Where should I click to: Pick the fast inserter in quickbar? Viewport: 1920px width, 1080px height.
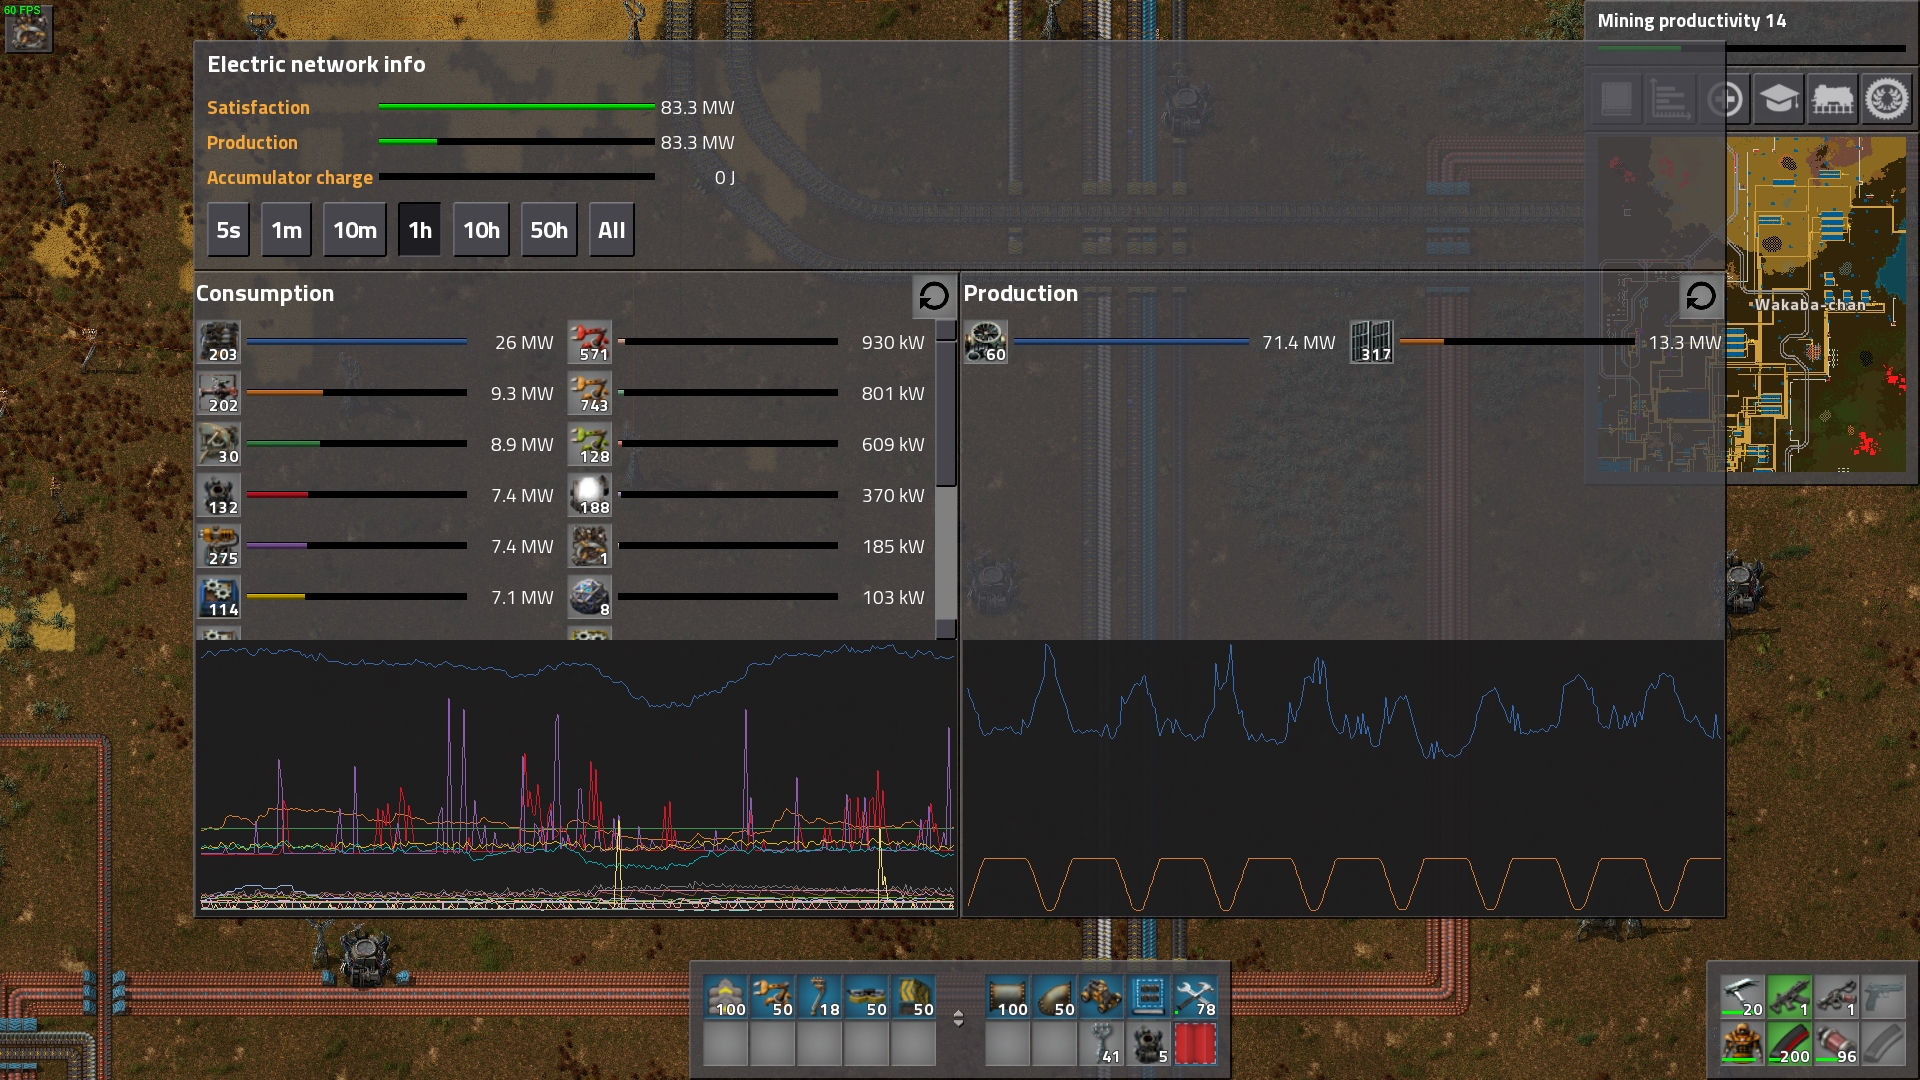(772, 997)
